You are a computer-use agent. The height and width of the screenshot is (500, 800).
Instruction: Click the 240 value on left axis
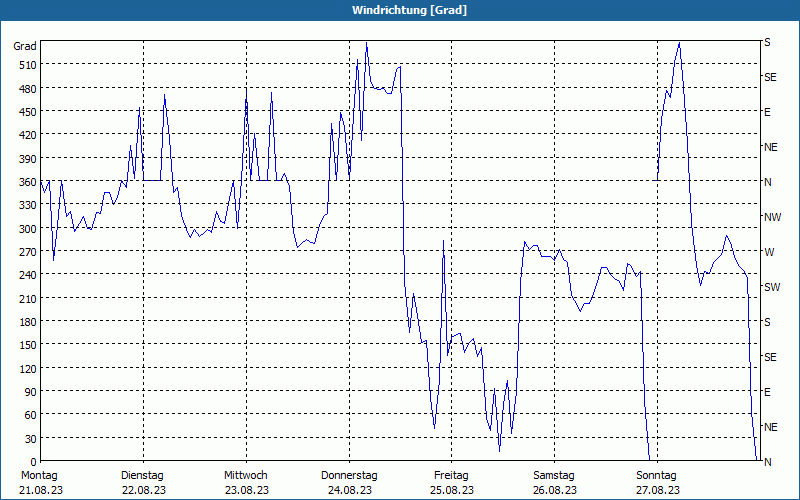[x=25, y=275]
